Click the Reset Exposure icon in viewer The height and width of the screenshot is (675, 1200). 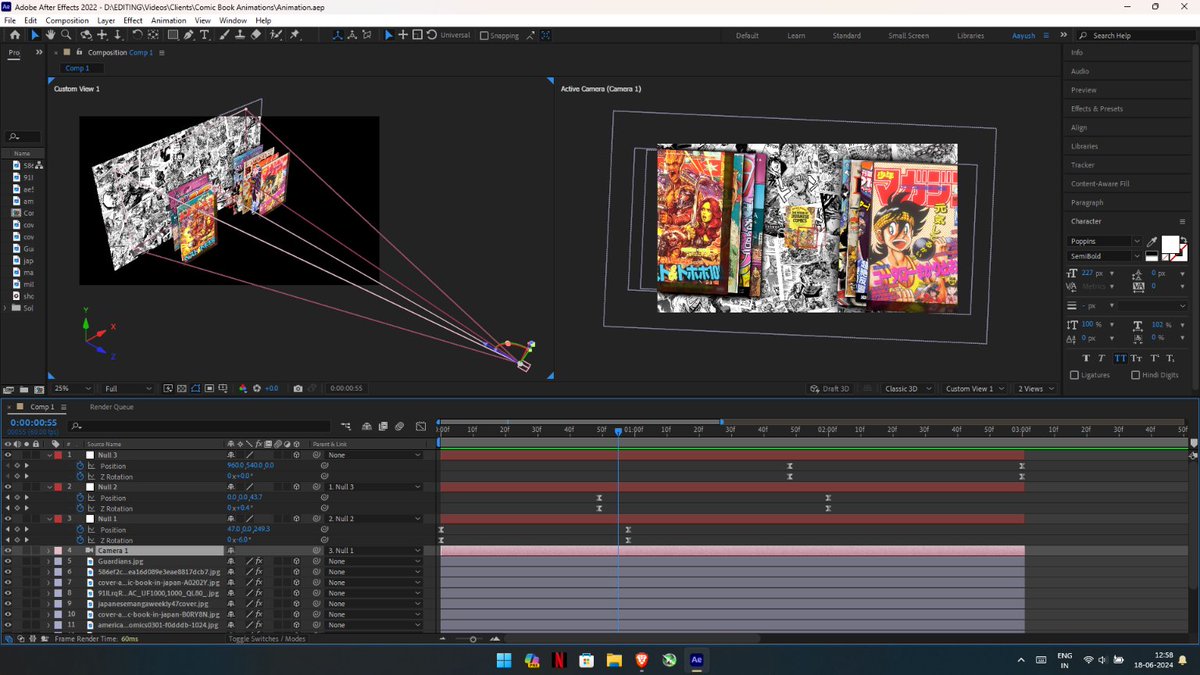[257, 388]
